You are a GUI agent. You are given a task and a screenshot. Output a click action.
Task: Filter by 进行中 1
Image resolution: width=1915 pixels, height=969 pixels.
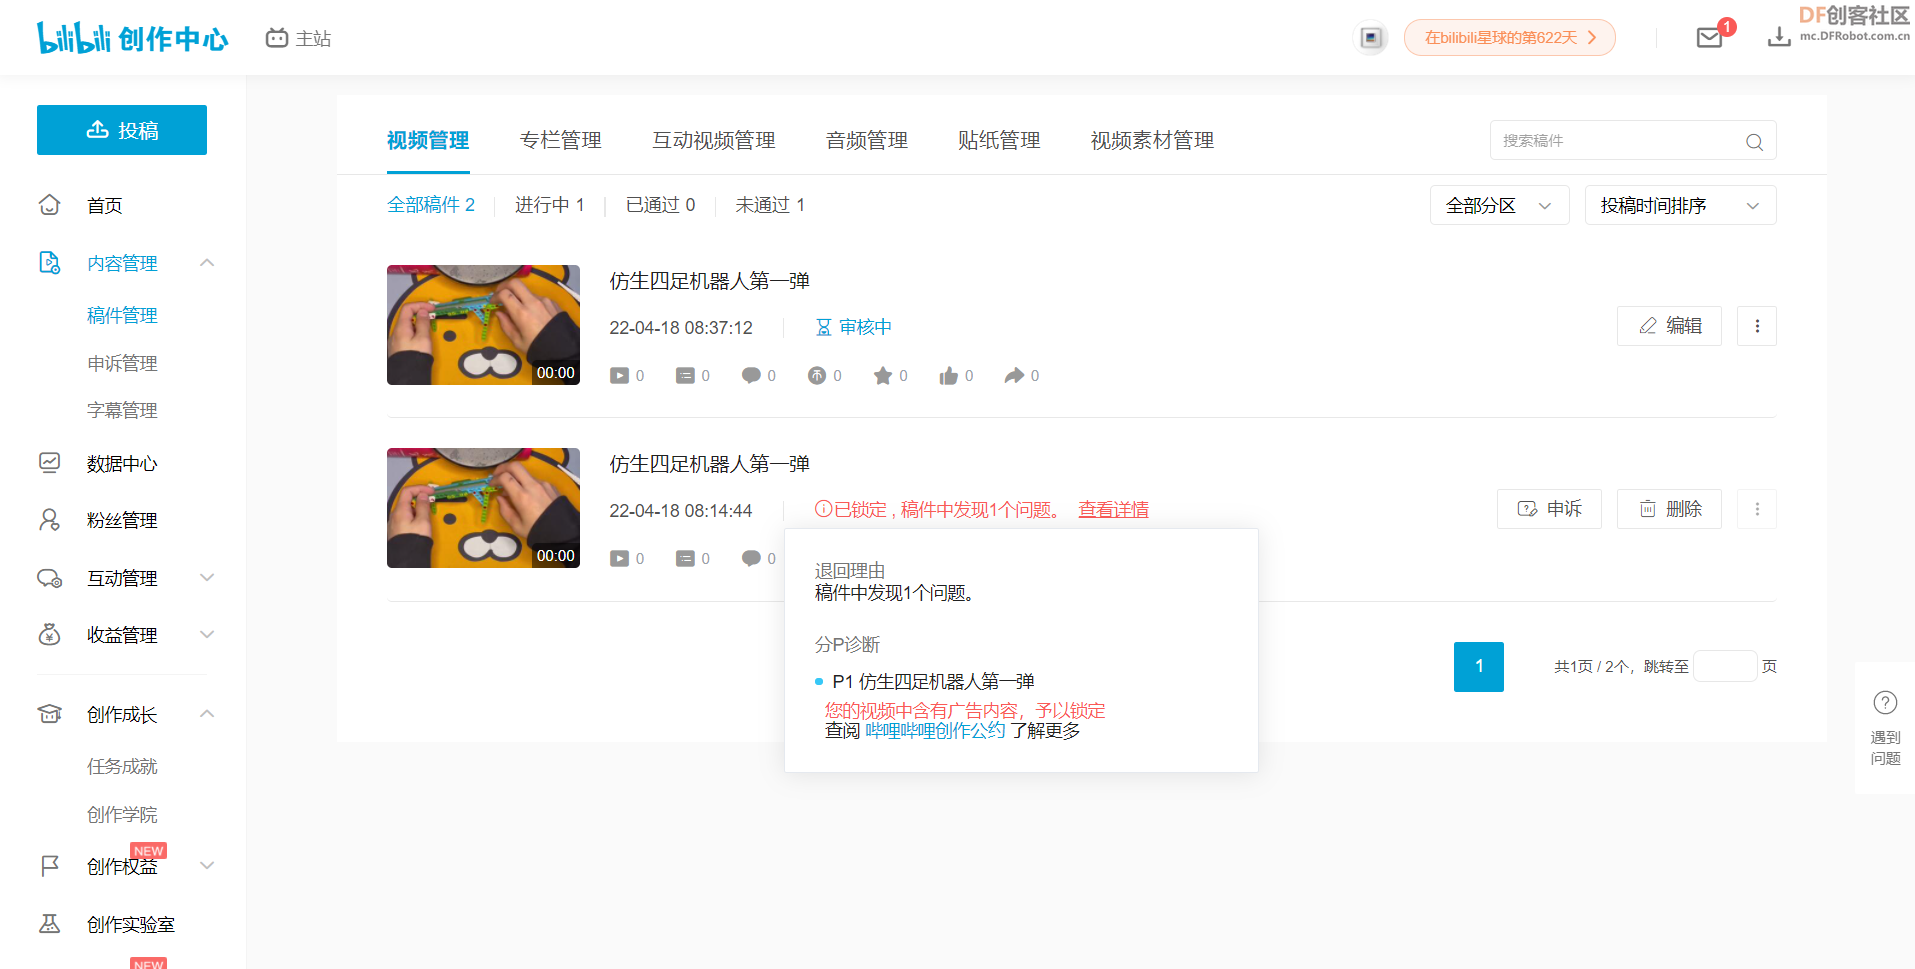point(550,205)
